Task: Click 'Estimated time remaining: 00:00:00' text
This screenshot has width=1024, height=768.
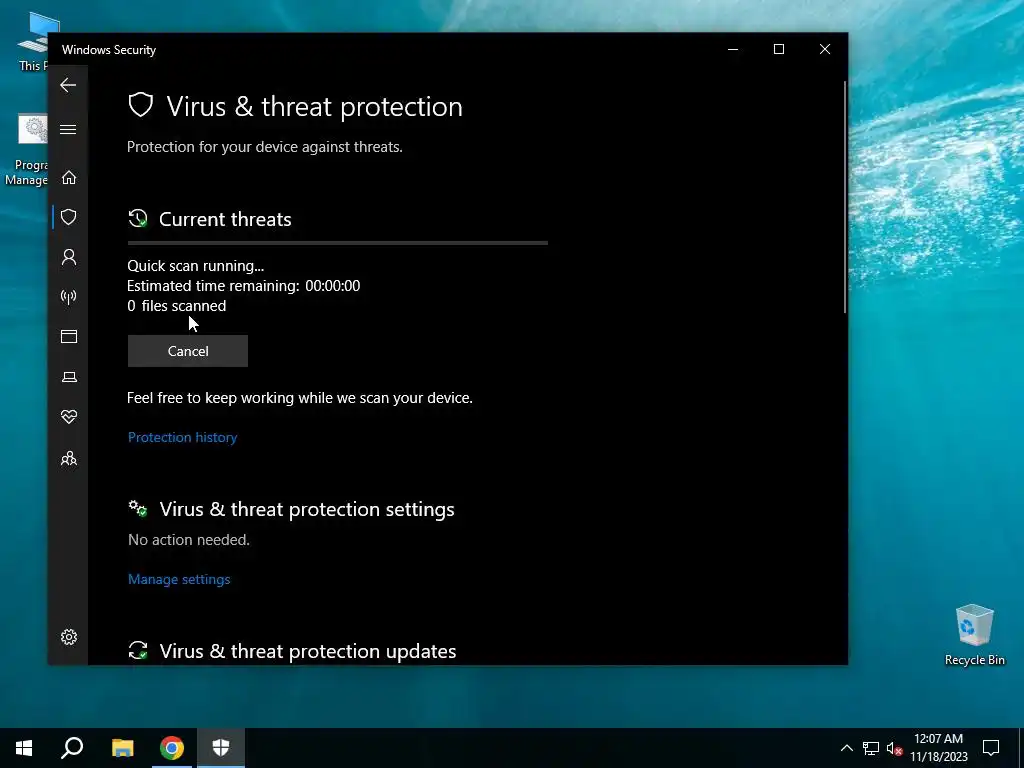Action: pos(244,286)
